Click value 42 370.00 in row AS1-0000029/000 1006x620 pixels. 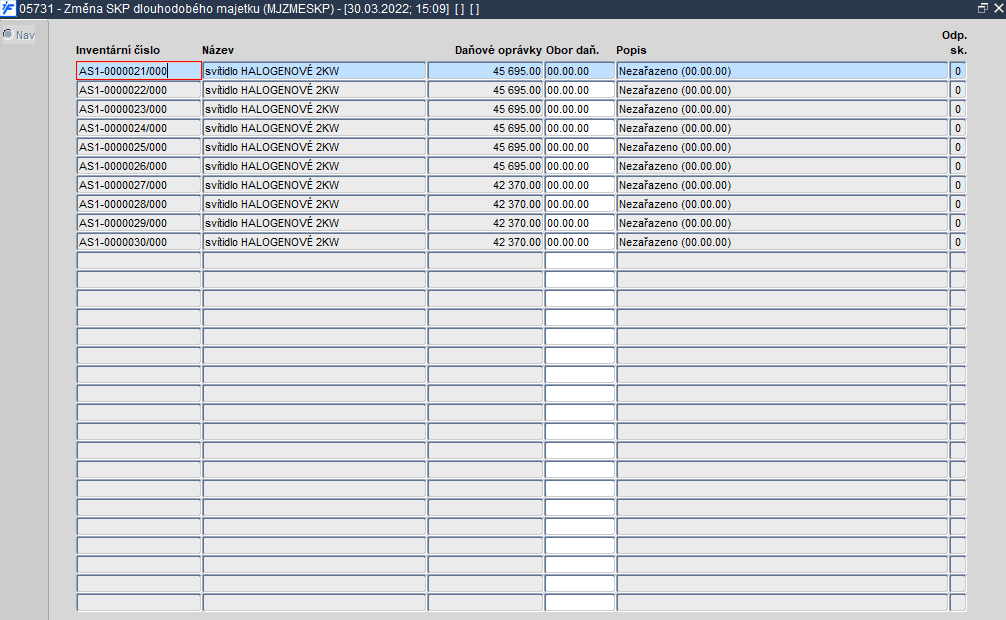pos(485,223)
